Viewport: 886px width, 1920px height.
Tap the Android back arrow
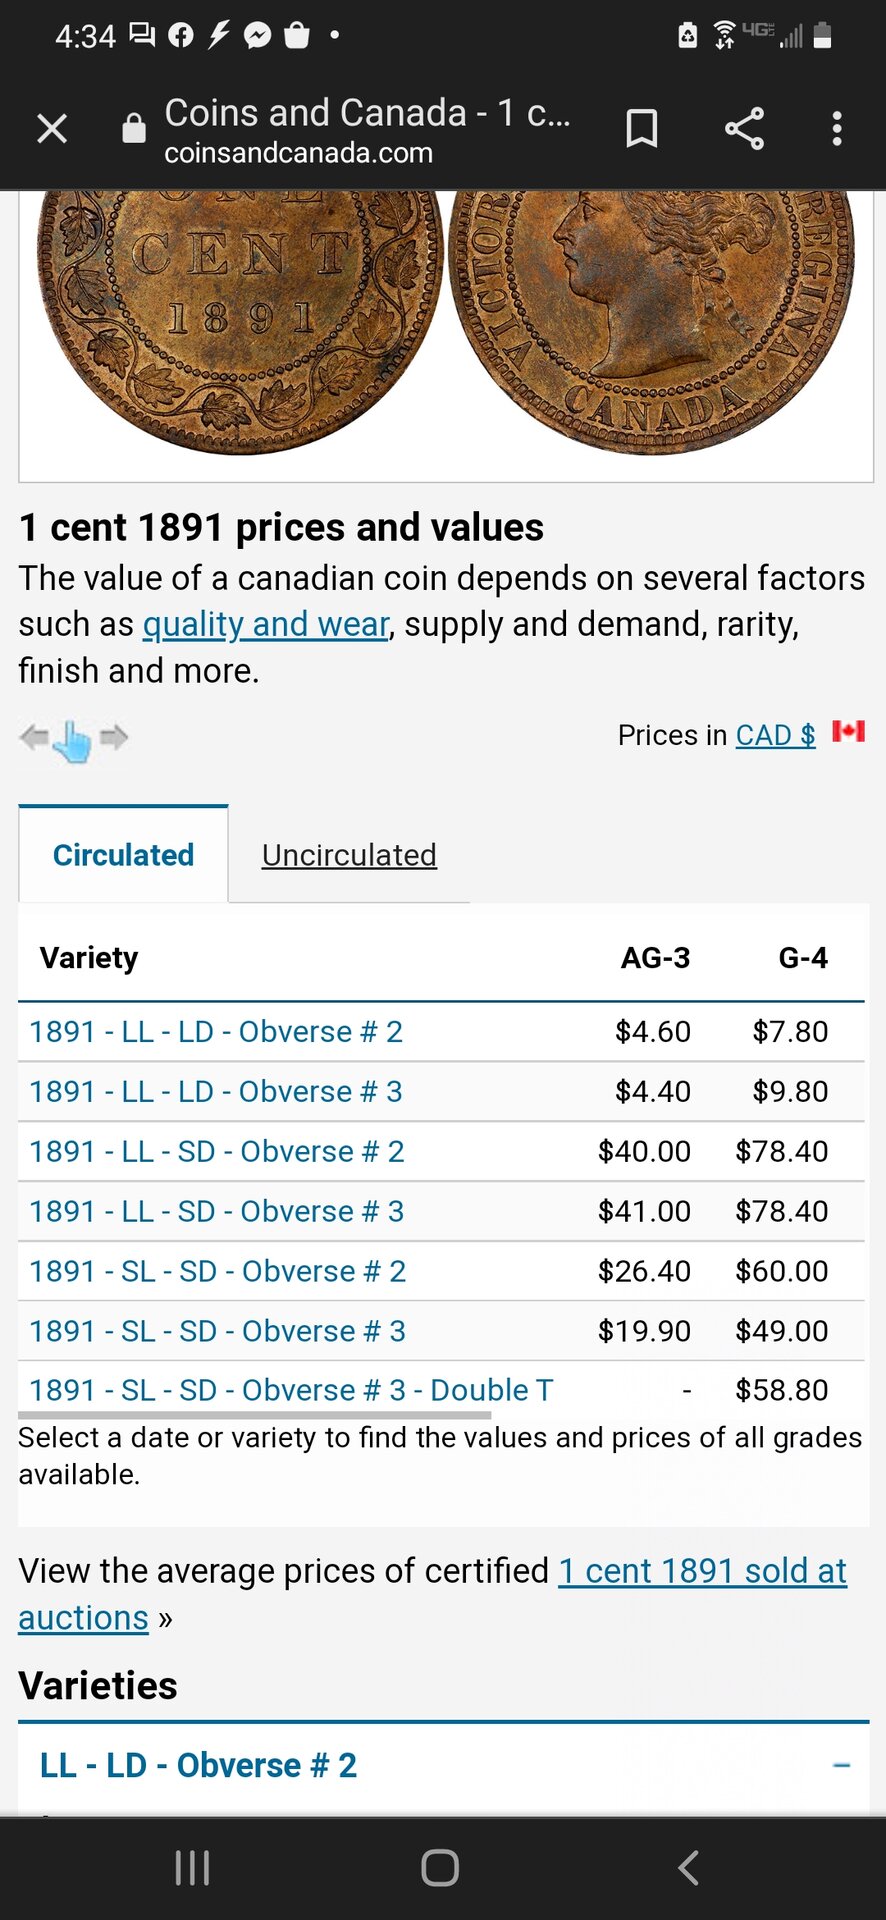688,1867
